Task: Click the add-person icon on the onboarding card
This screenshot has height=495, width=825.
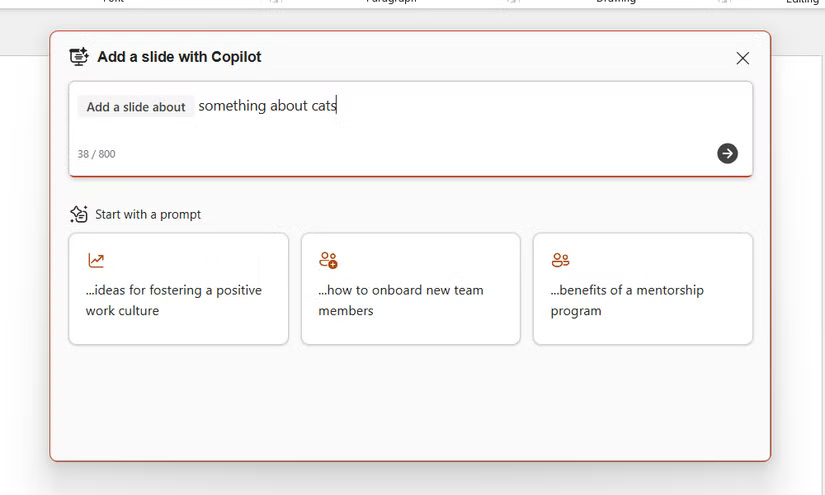Action: point(328,261)
